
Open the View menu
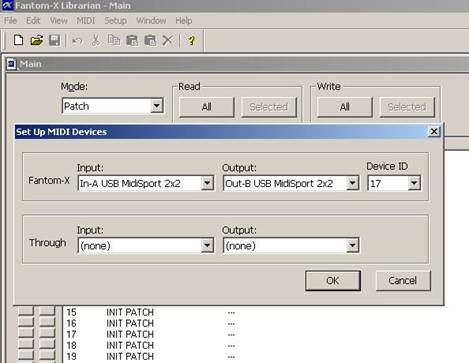click(59, 21)
